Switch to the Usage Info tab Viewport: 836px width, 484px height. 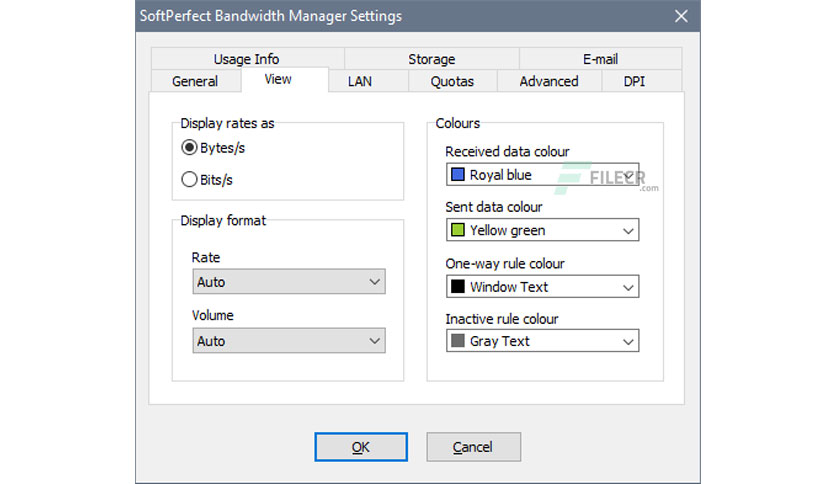[247, 59]
